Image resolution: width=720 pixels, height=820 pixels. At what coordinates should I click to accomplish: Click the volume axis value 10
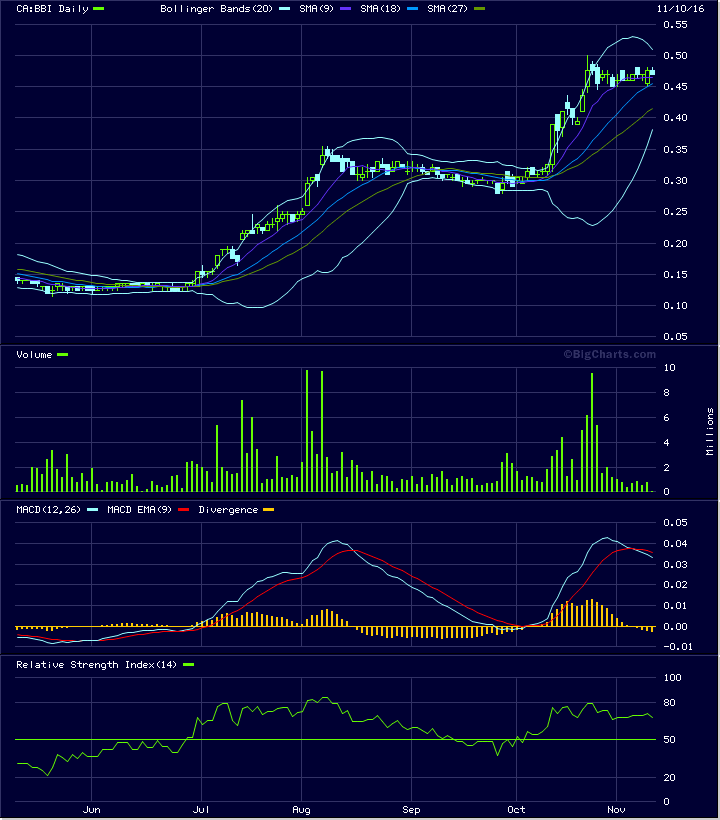point(669,368)
